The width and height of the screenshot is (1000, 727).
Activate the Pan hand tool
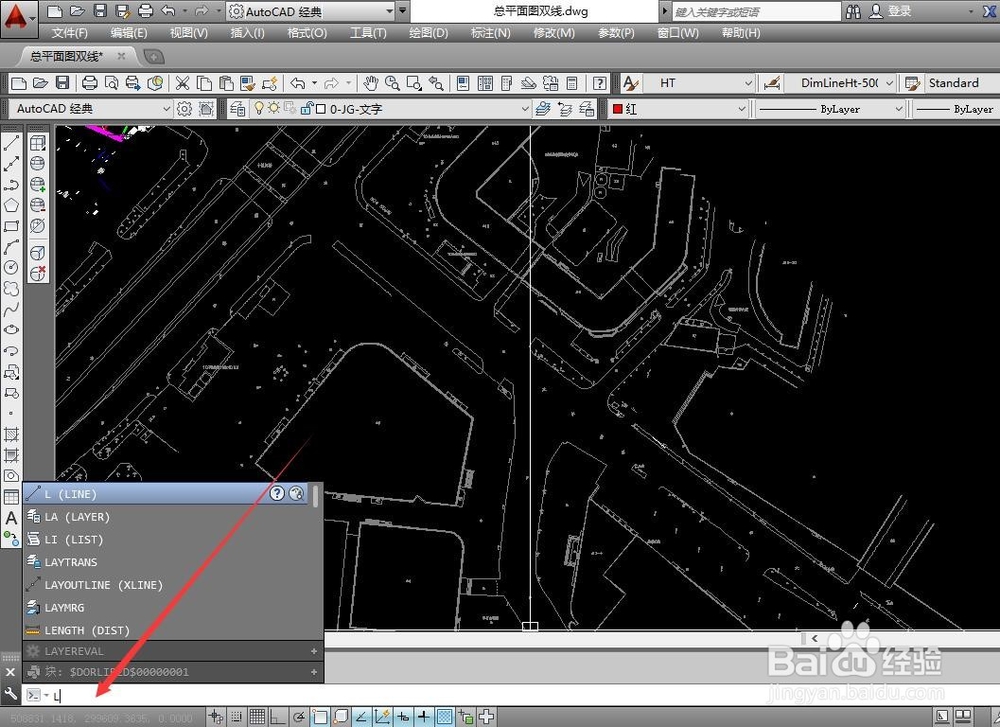coord(371,83)
